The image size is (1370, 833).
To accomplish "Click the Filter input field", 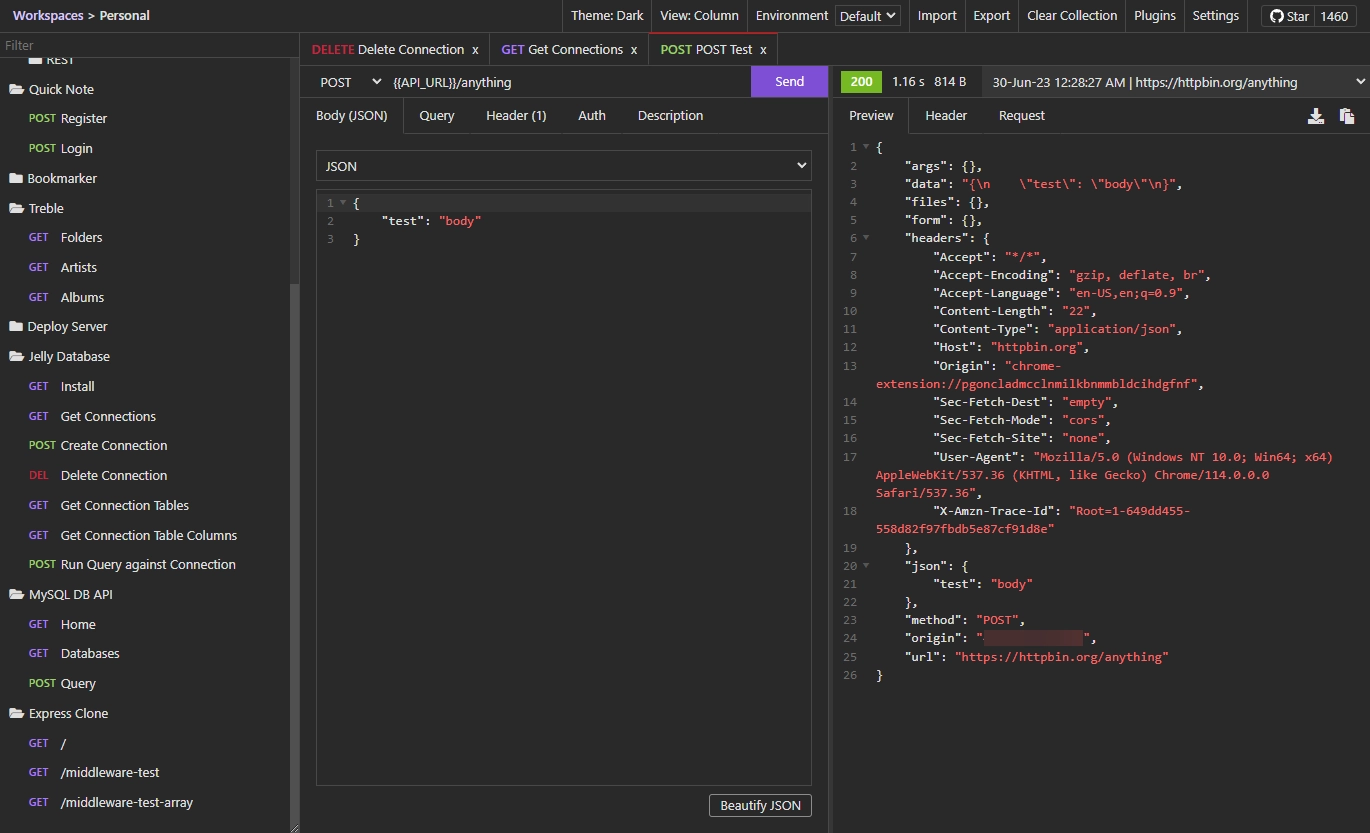I will click(148, 45).
